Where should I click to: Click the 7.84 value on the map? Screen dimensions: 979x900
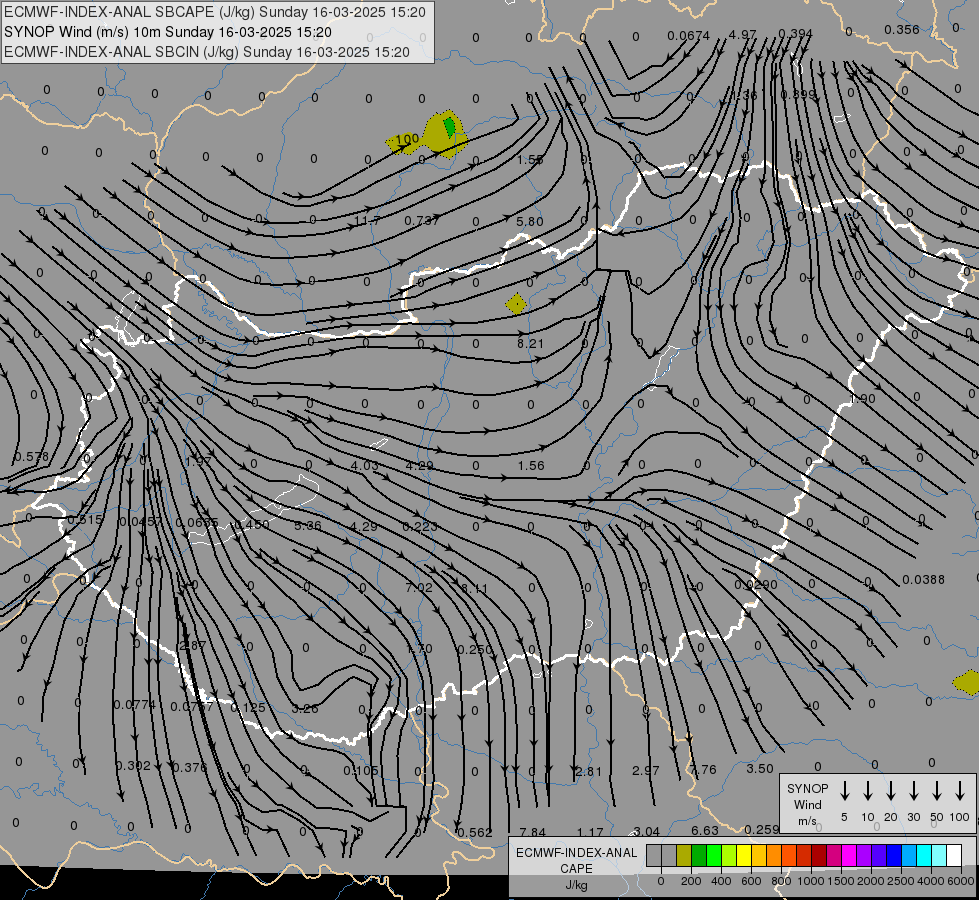(x=533, y=833)
